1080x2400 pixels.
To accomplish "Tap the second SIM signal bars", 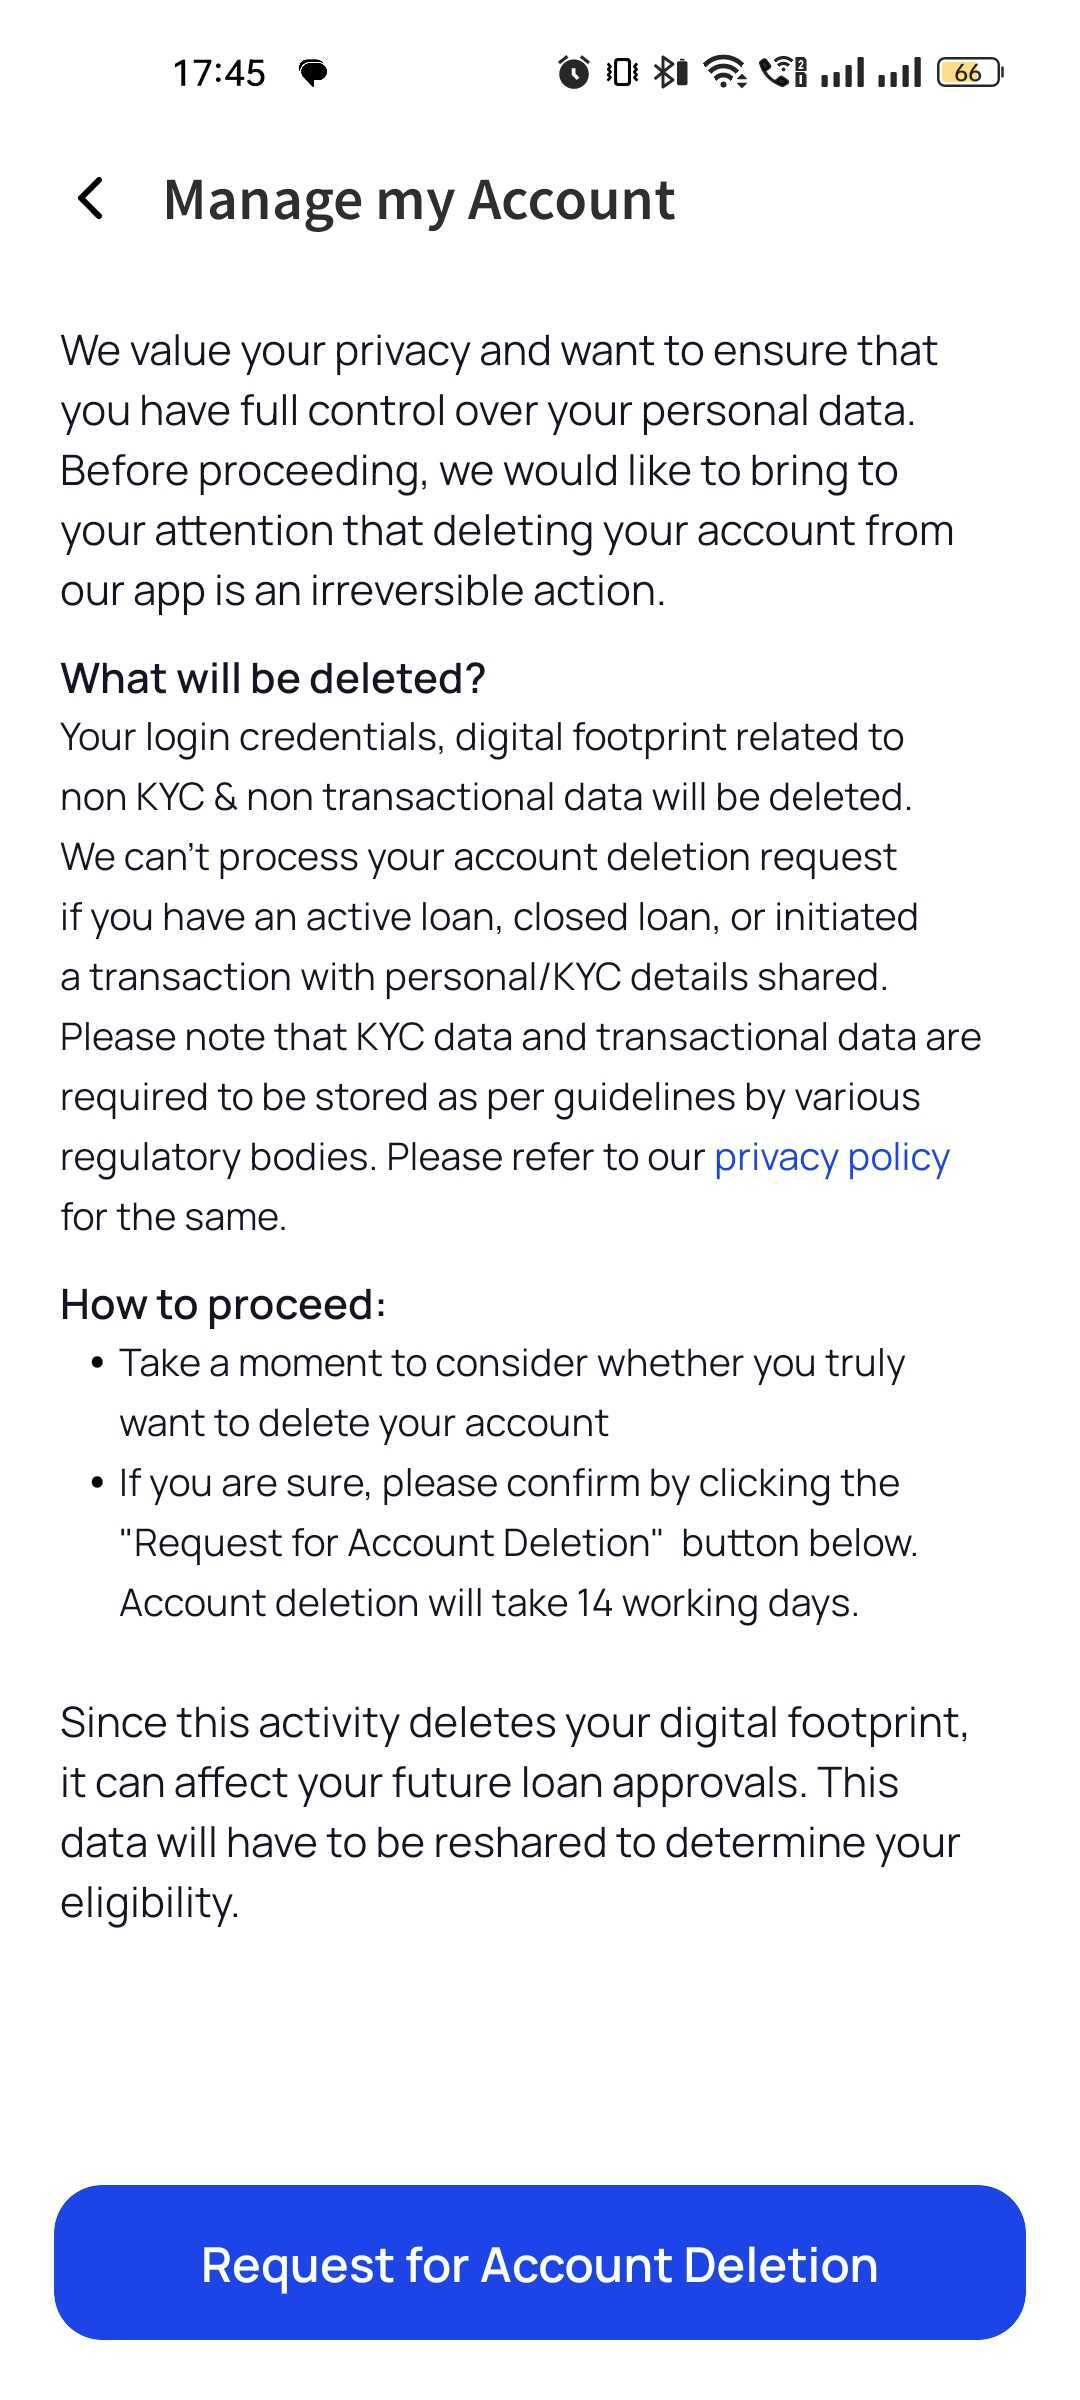I will [x=899, y=72].
